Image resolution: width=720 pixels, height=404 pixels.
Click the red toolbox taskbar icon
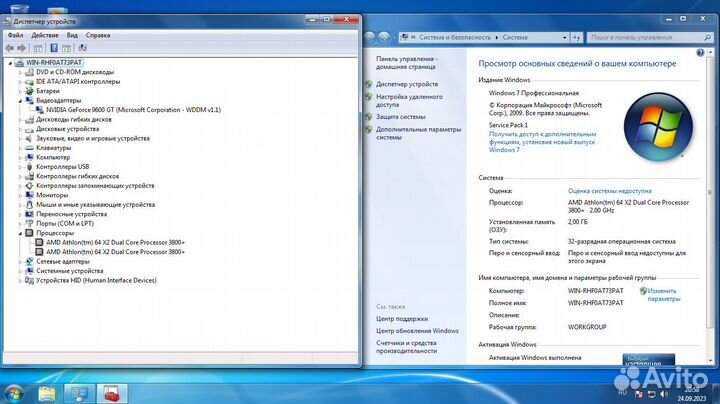click(112, 394)
